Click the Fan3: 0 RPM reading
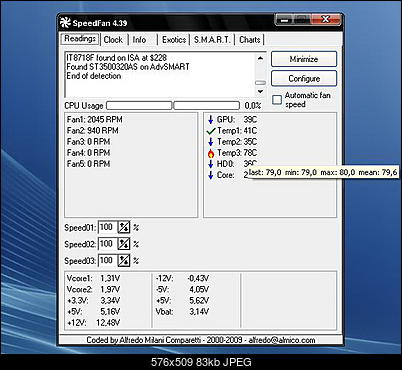 pyautogui.click(x=88, y=142)
